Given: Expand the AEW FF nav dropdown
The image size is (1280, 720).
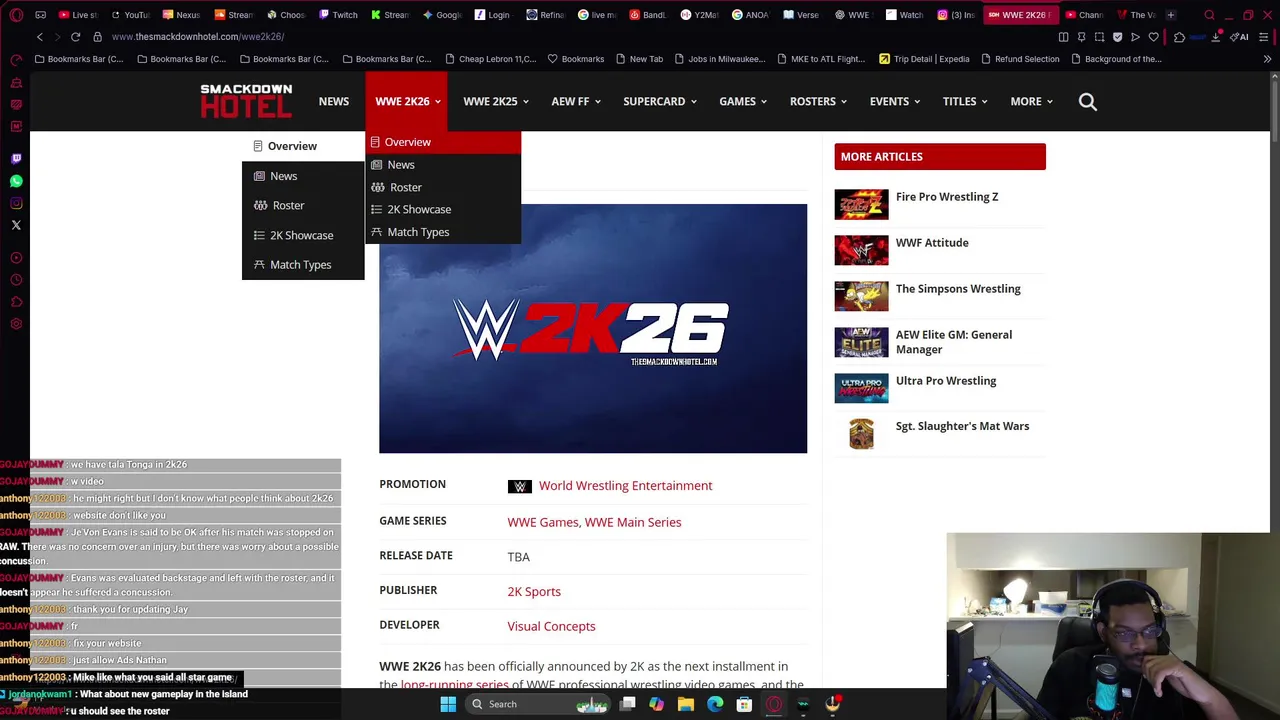Looking at the screenshot, I should point(576,101).
